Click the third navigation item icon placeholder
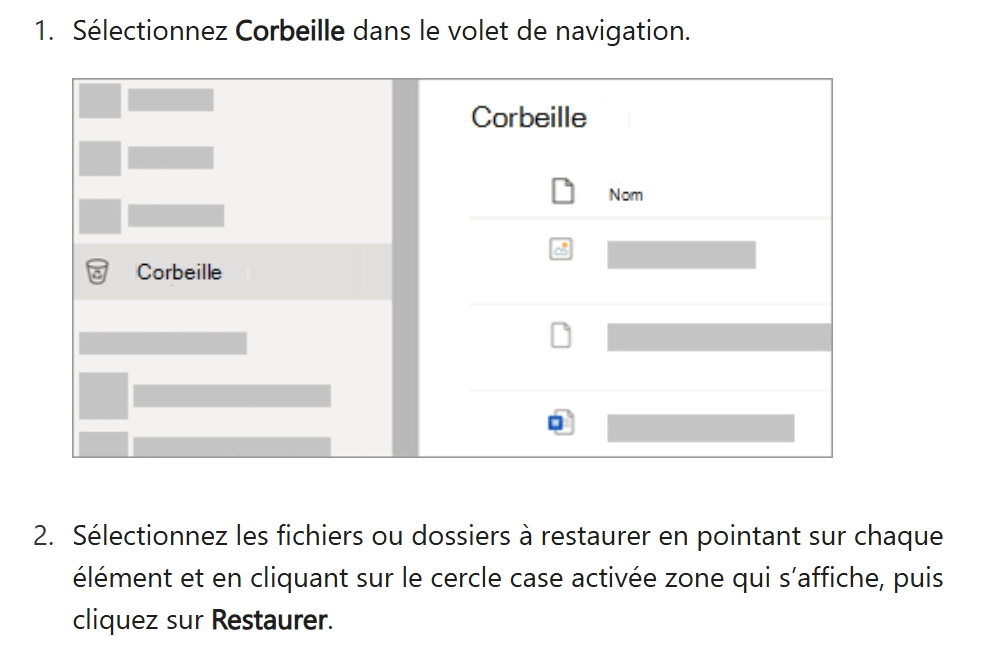This screenshot has width=1006, height=647. [x=100, y=216]
